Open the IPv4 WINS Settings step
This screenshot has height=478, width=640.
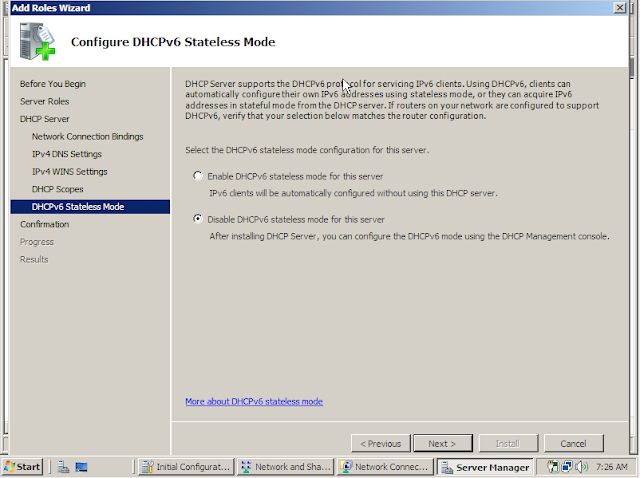pyautogui.click(x=69, y=171)
